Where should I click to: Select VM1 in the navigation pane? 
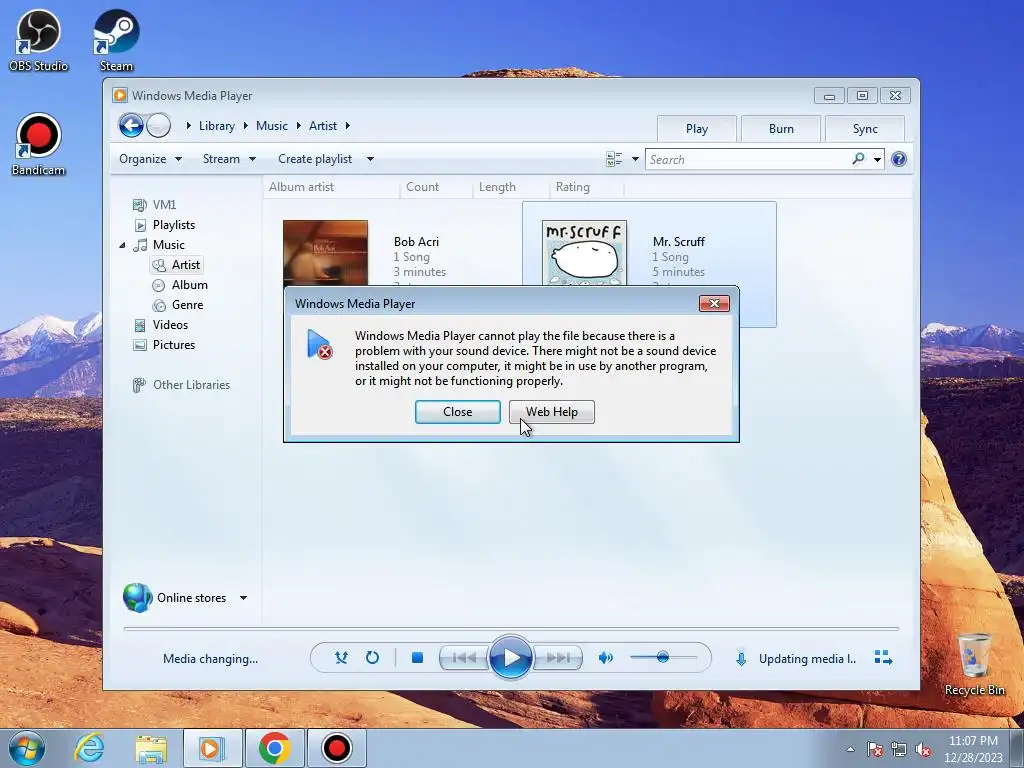[x=164, y=204]
